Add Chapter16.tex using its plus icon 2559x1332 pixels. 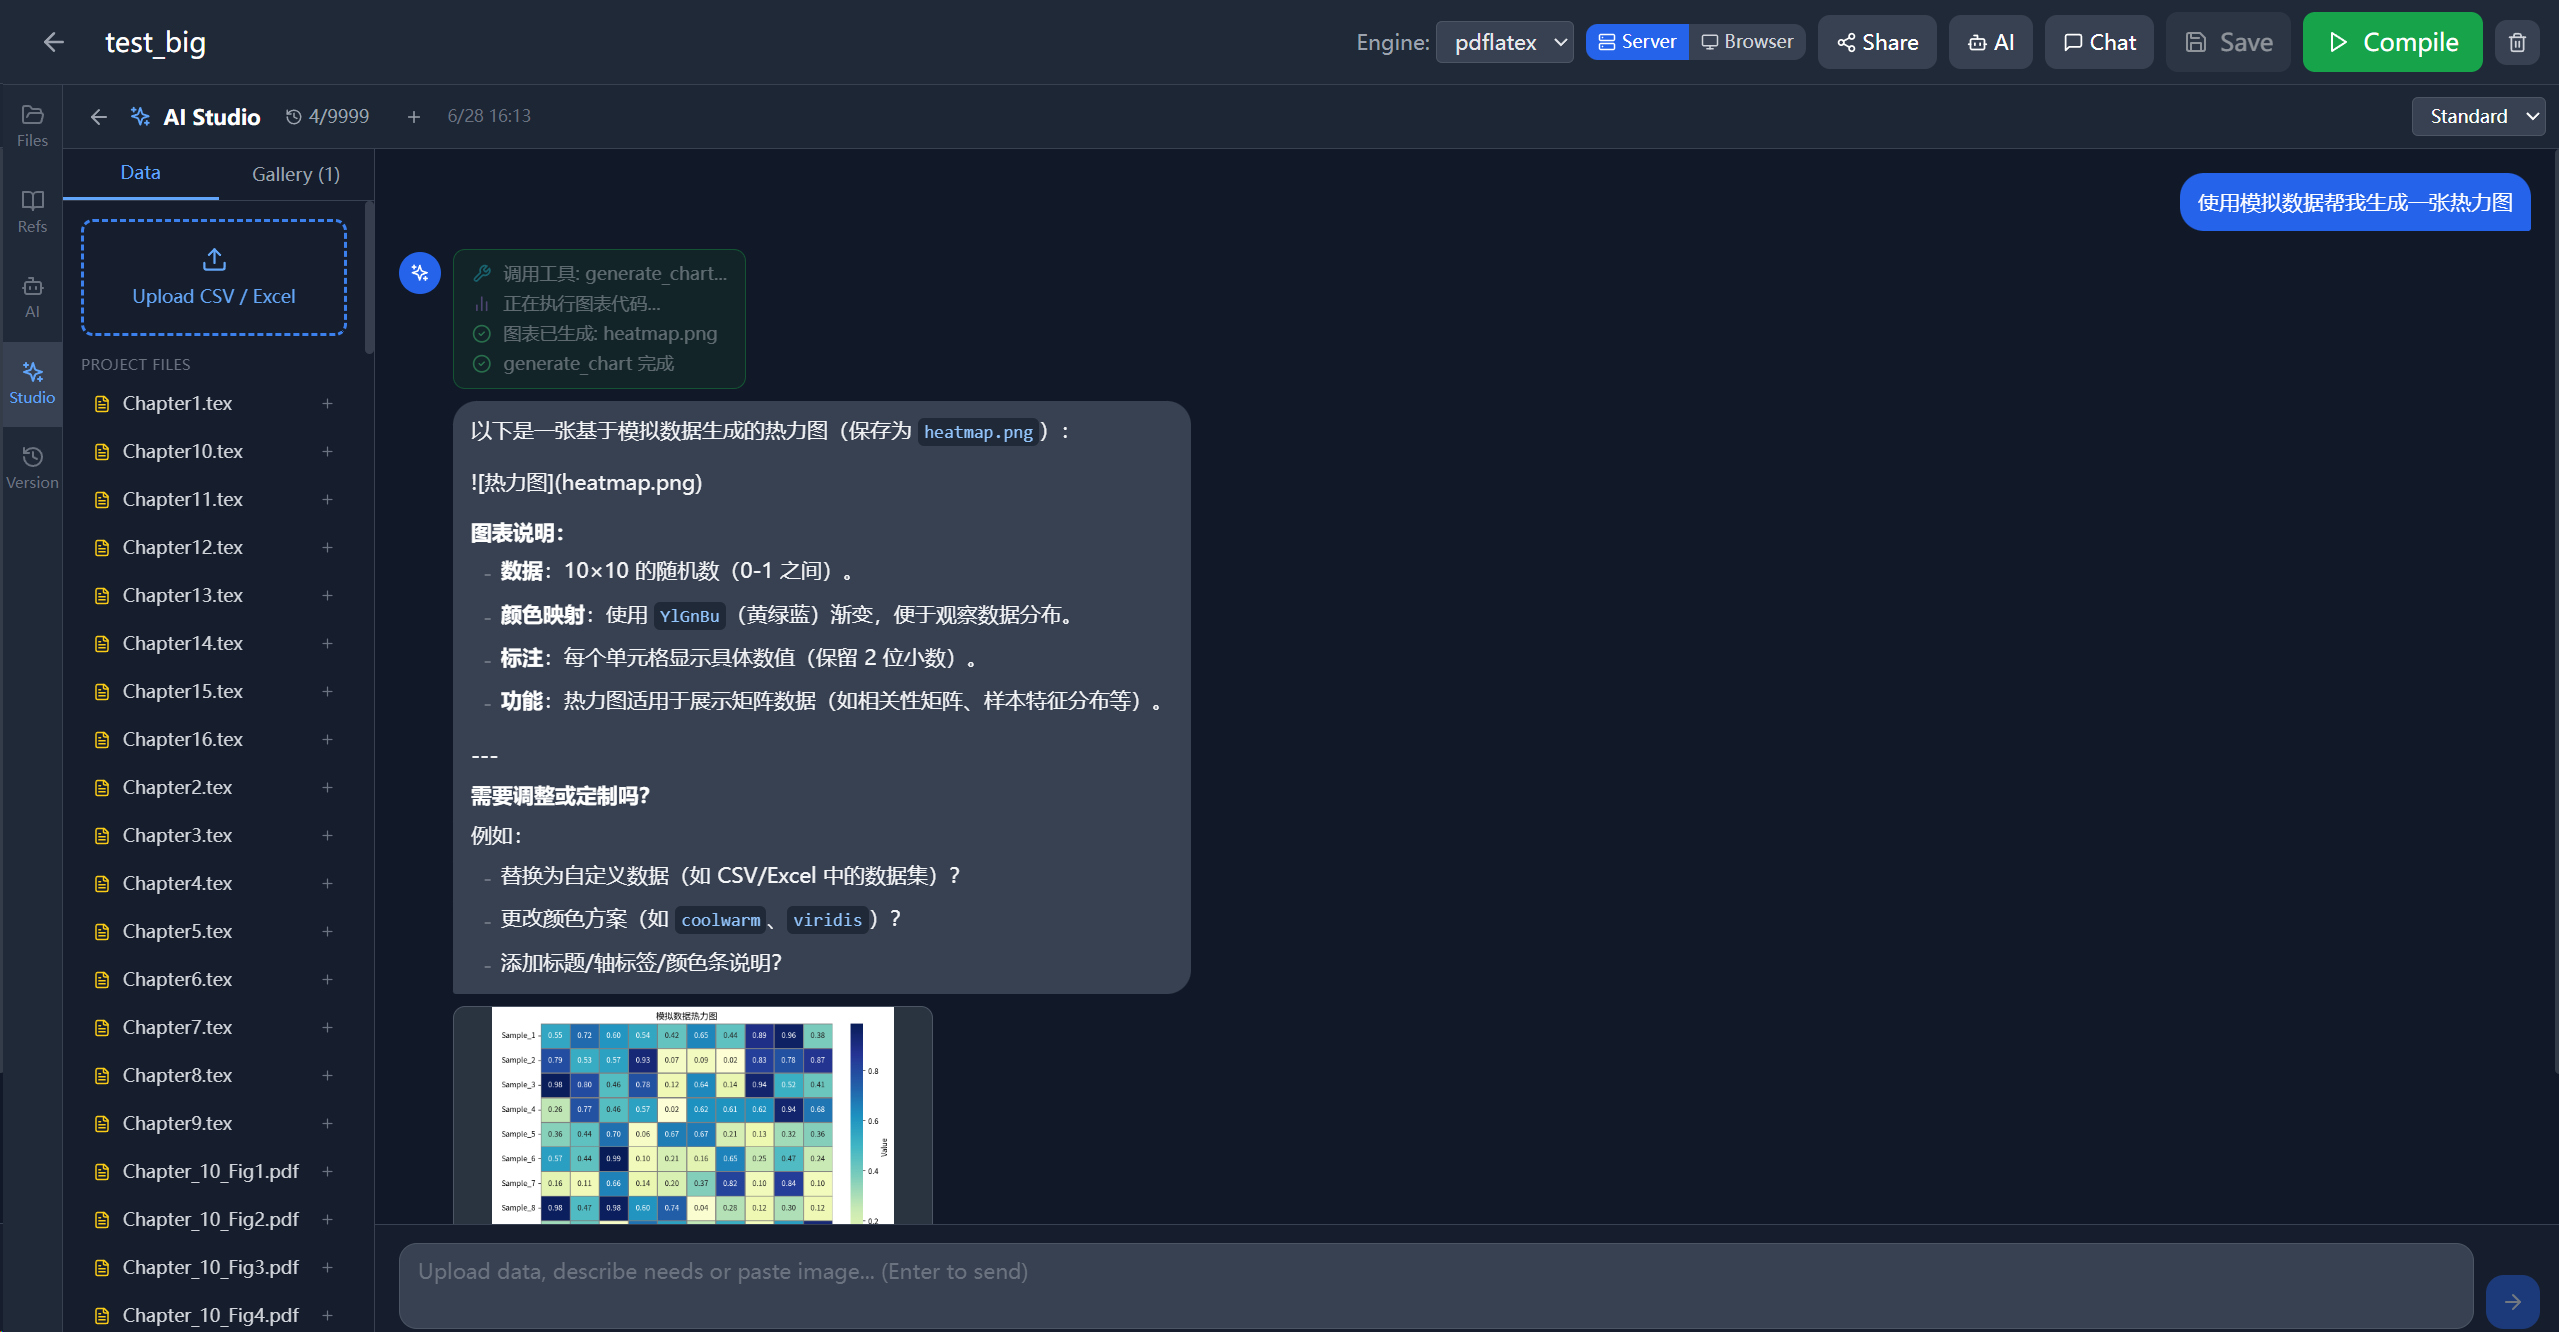click(327, 739)
